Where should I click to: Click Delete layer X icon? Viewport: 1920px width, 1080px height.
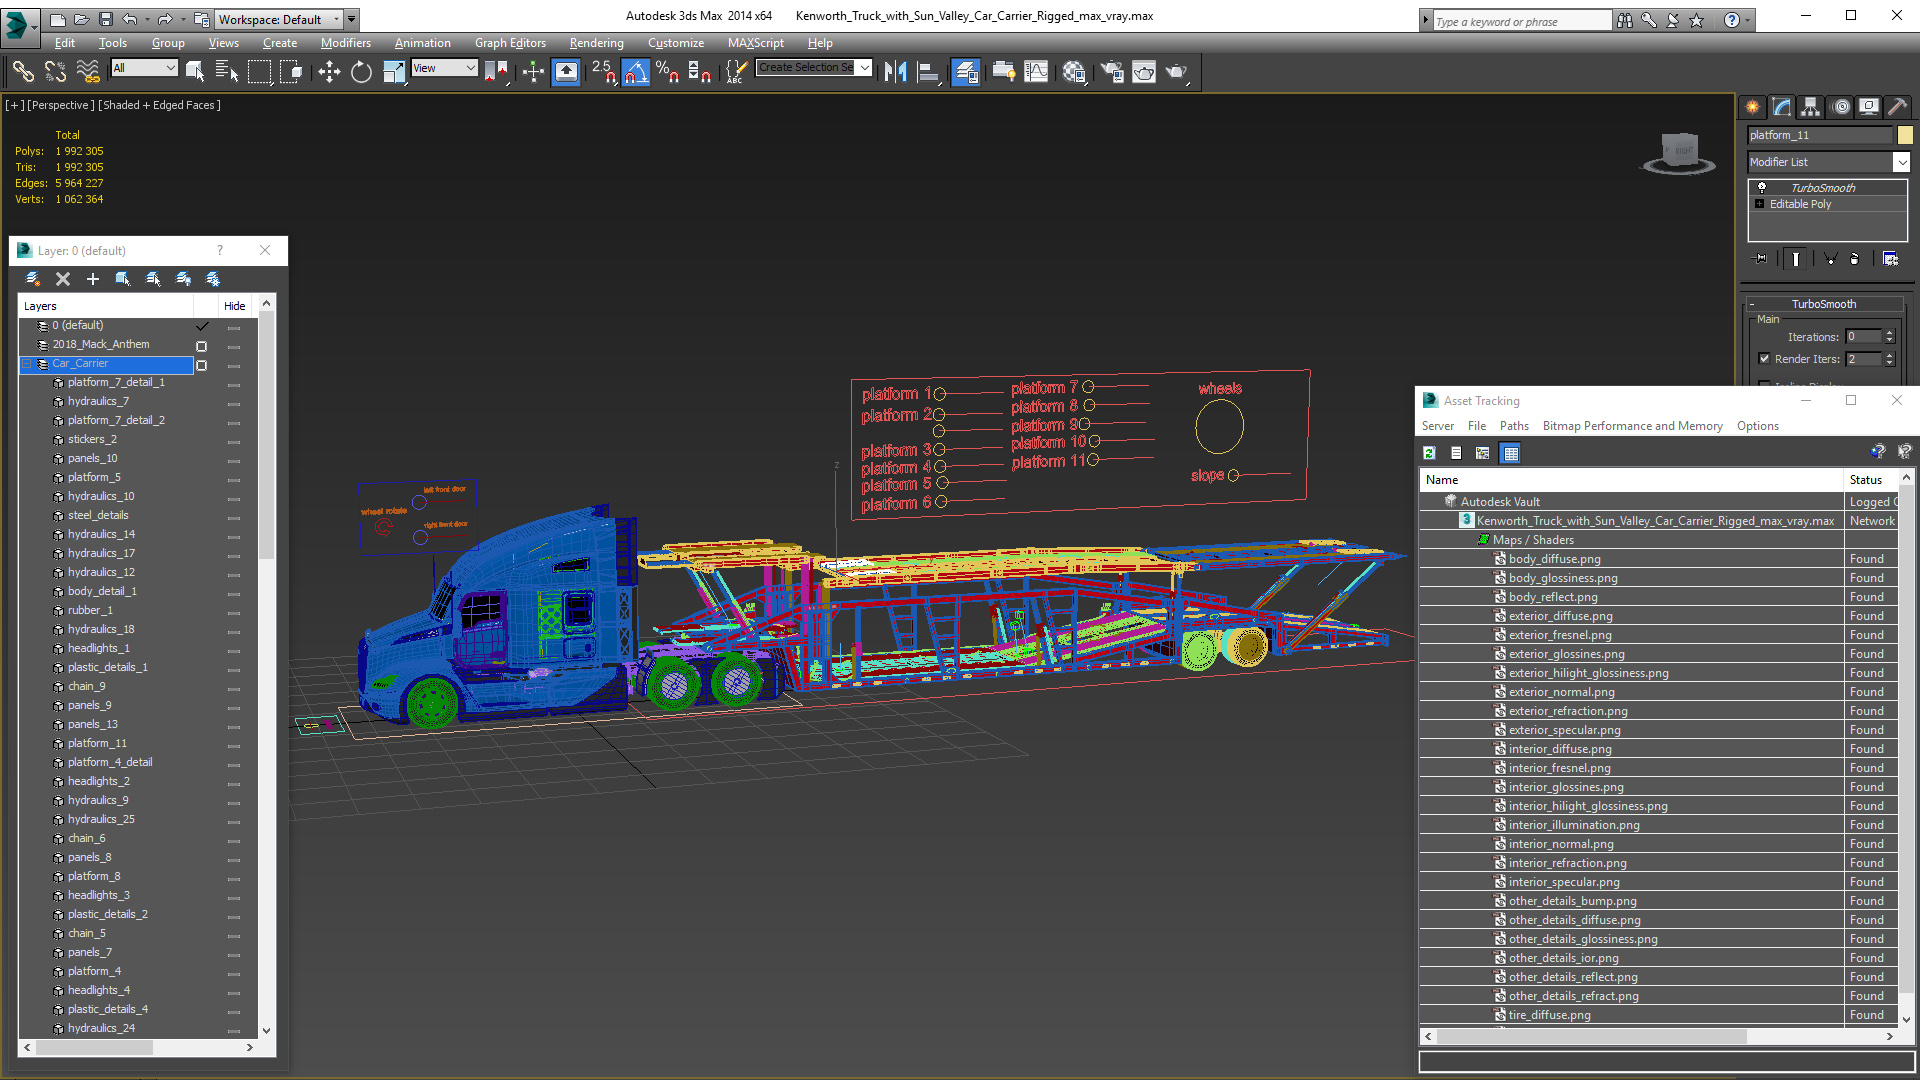point(63,279)
